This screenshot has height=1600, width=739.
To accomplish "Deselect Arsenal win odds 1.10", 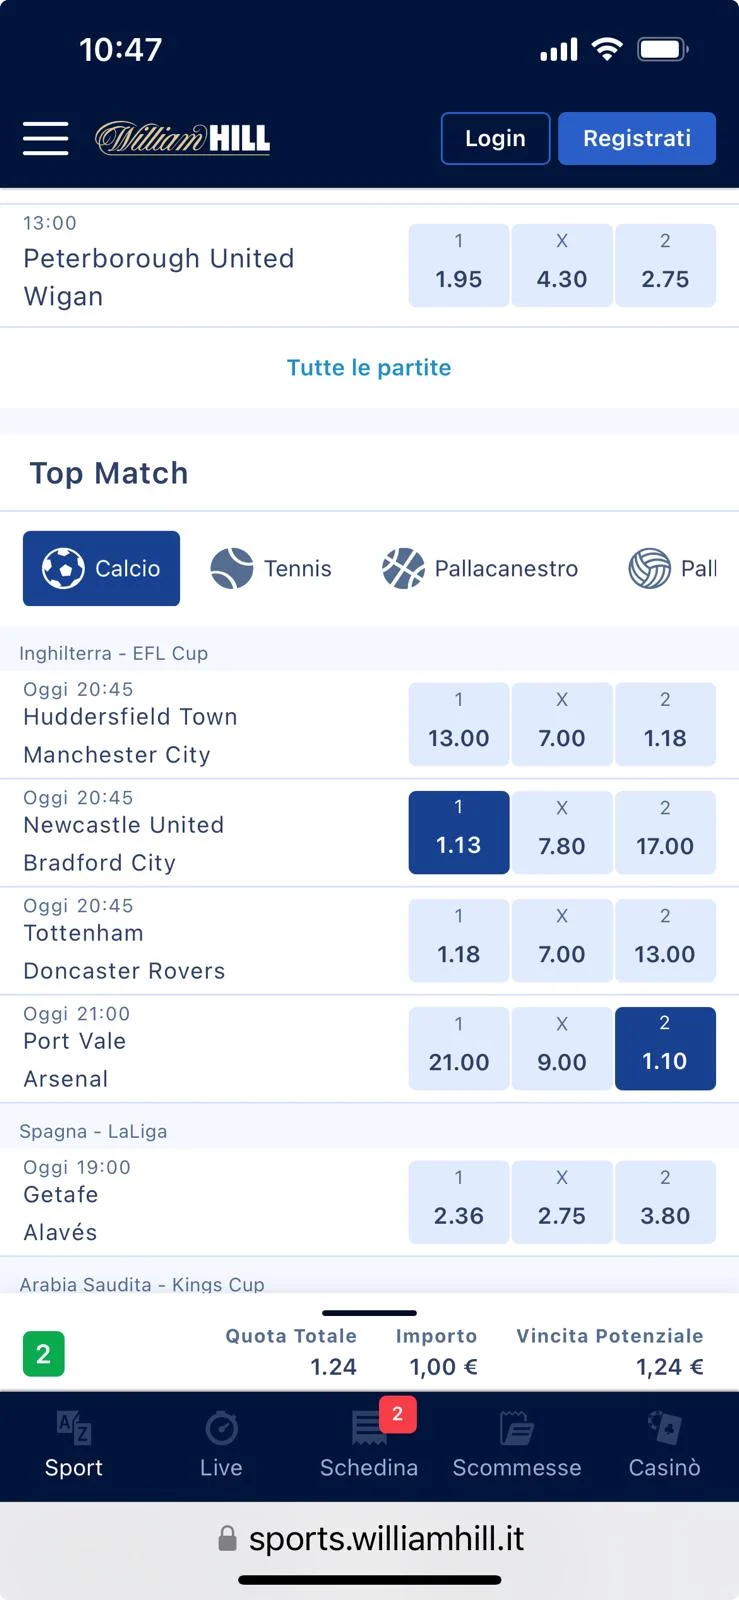I will (x=665, y=1048).
